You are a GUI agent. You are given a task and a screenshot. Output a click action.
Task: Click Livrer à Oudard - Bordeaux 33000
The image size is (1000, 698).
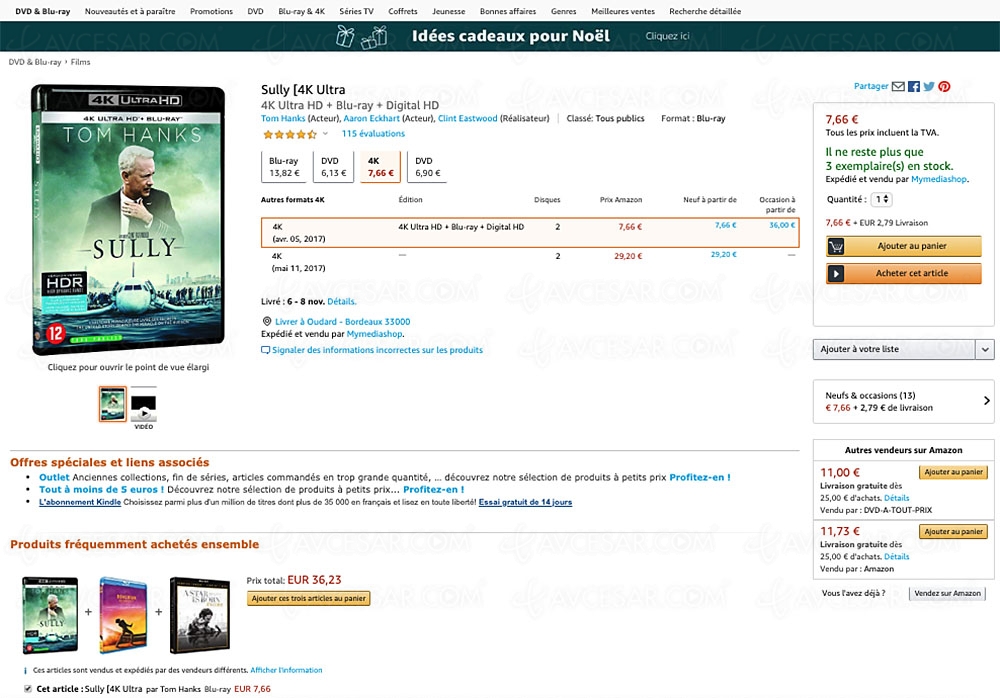click(342, 322)
